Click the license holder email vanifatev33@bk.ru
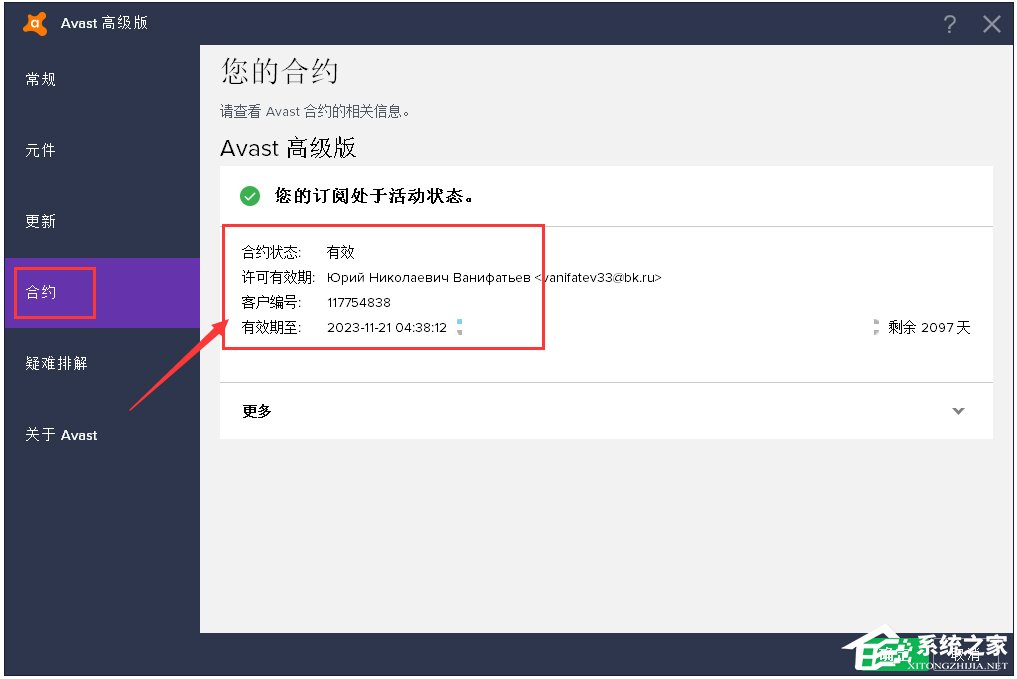Viewport: 1017px width, 679px height. point(598,278)
